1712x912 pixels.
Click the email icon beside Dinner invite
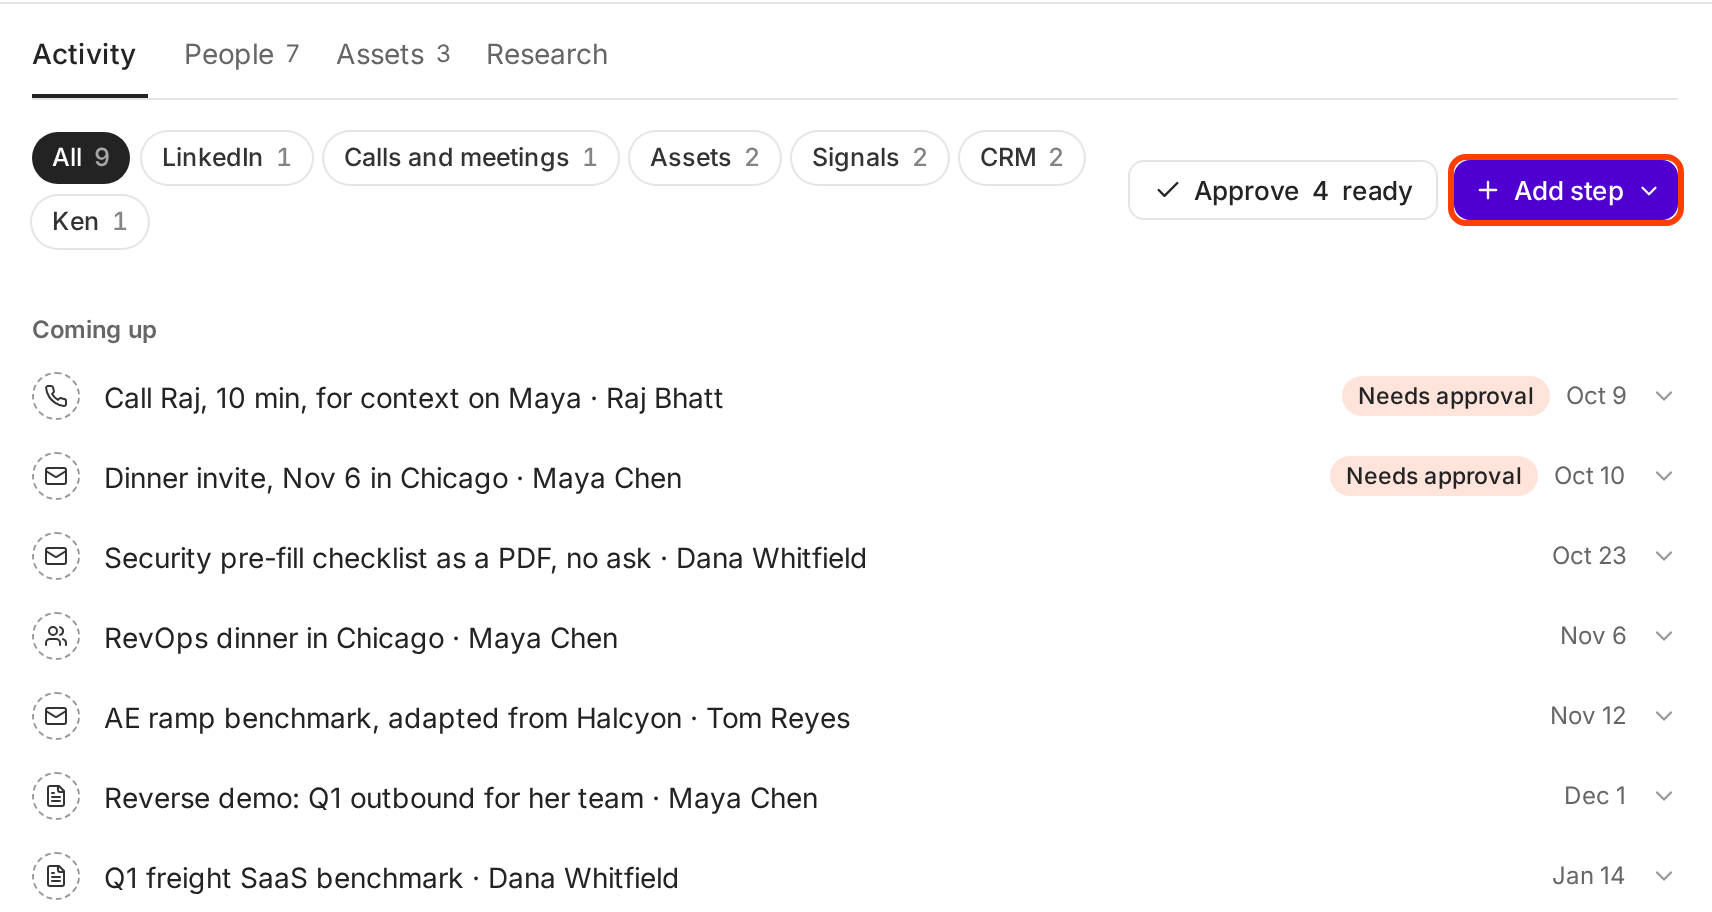(x=56, y=477)
